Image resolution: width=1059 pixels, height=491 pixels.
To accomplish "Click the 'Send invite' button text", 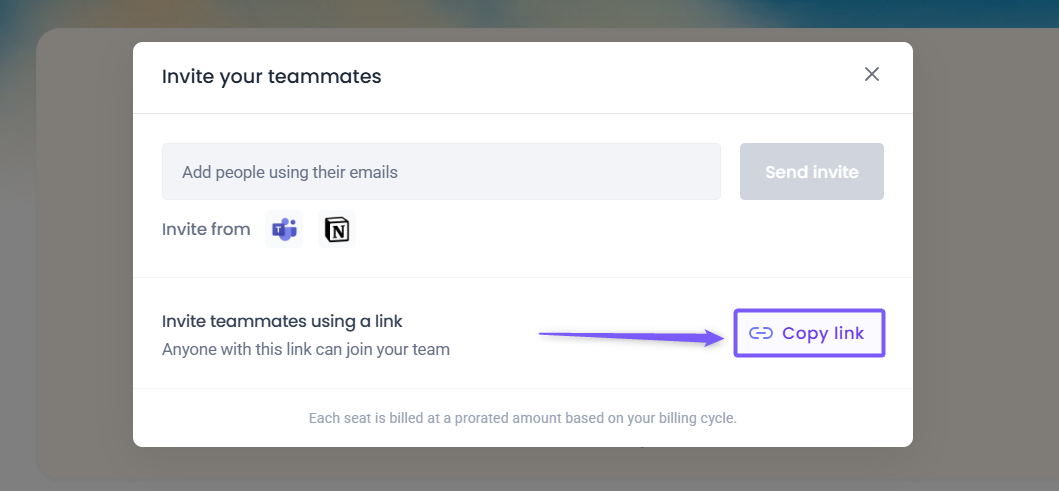I will (811, 172).
